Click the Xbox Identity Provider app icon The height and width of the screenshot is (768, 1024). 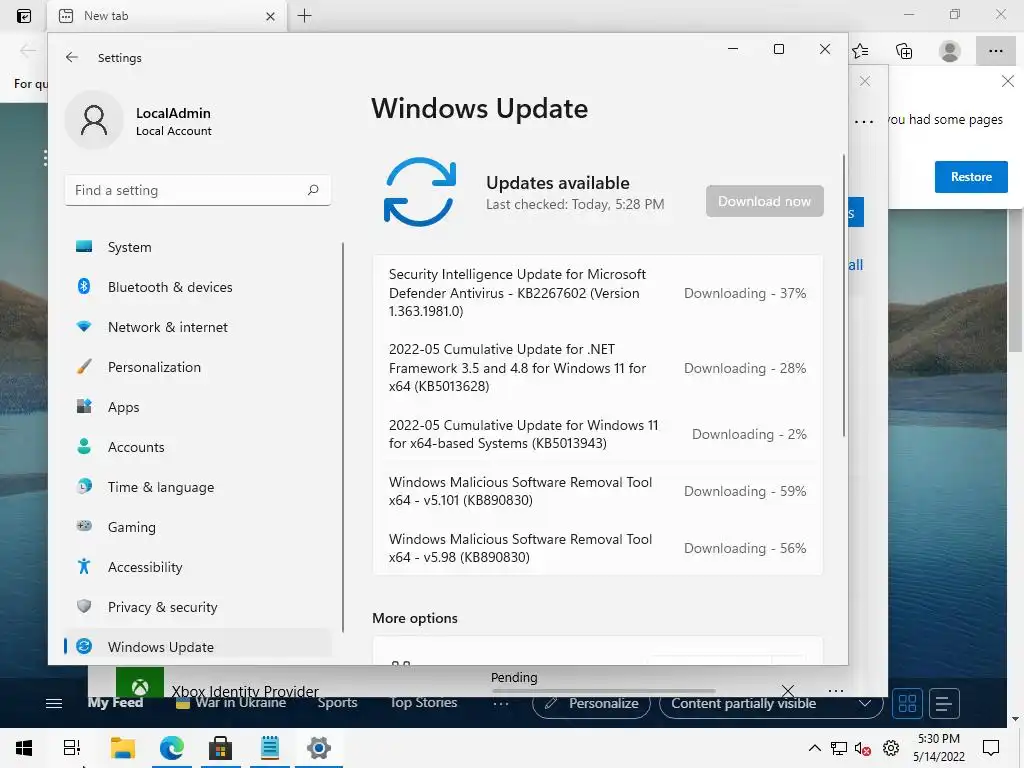(x=140, y=682)
